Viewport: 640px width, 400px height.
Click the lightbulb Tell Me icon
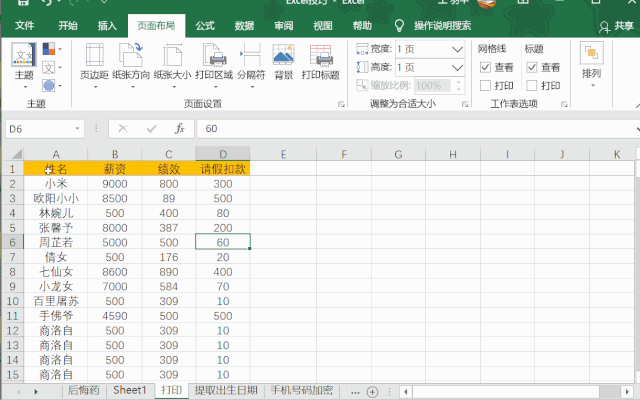click(399, 26)
